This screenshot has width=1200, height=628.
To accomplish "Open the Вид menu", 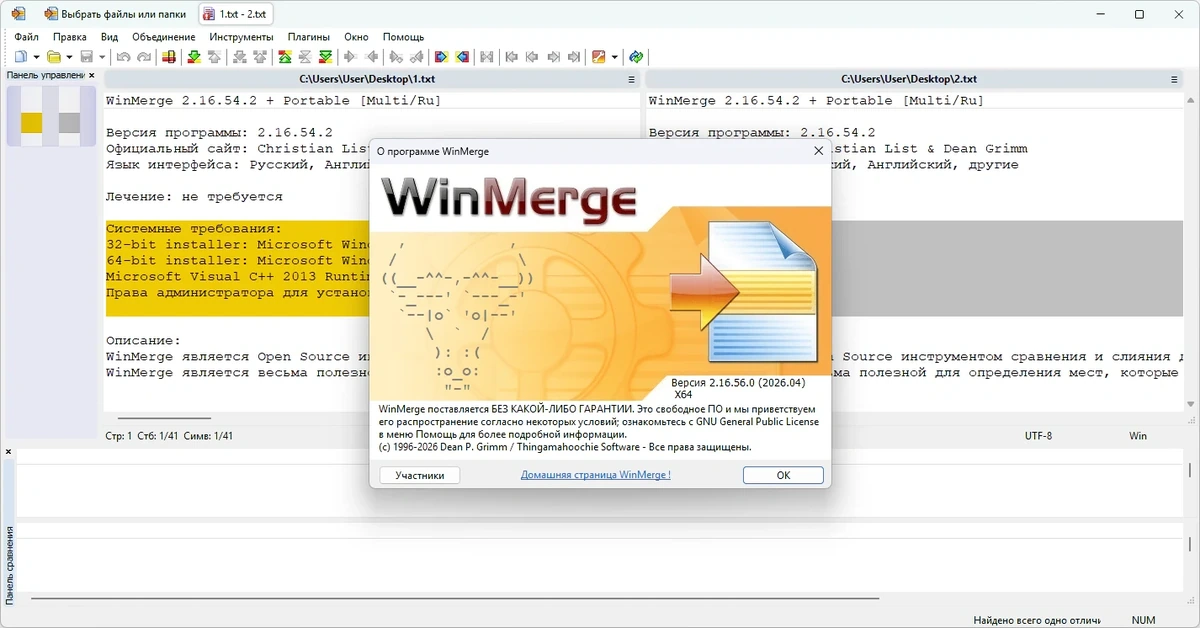I will (x=109, y=37).
